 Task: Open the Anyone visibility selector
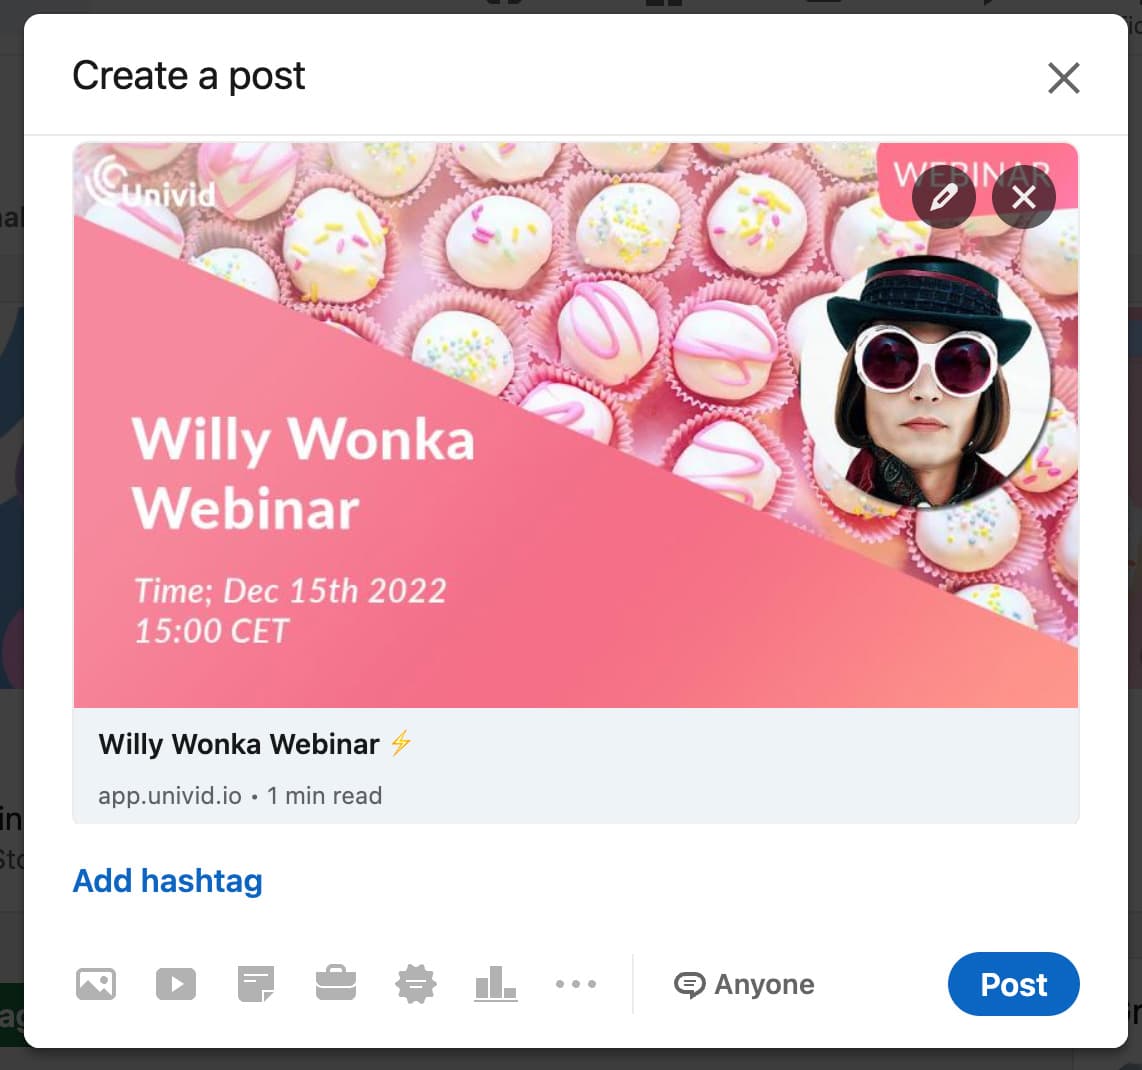pos(744,984)
